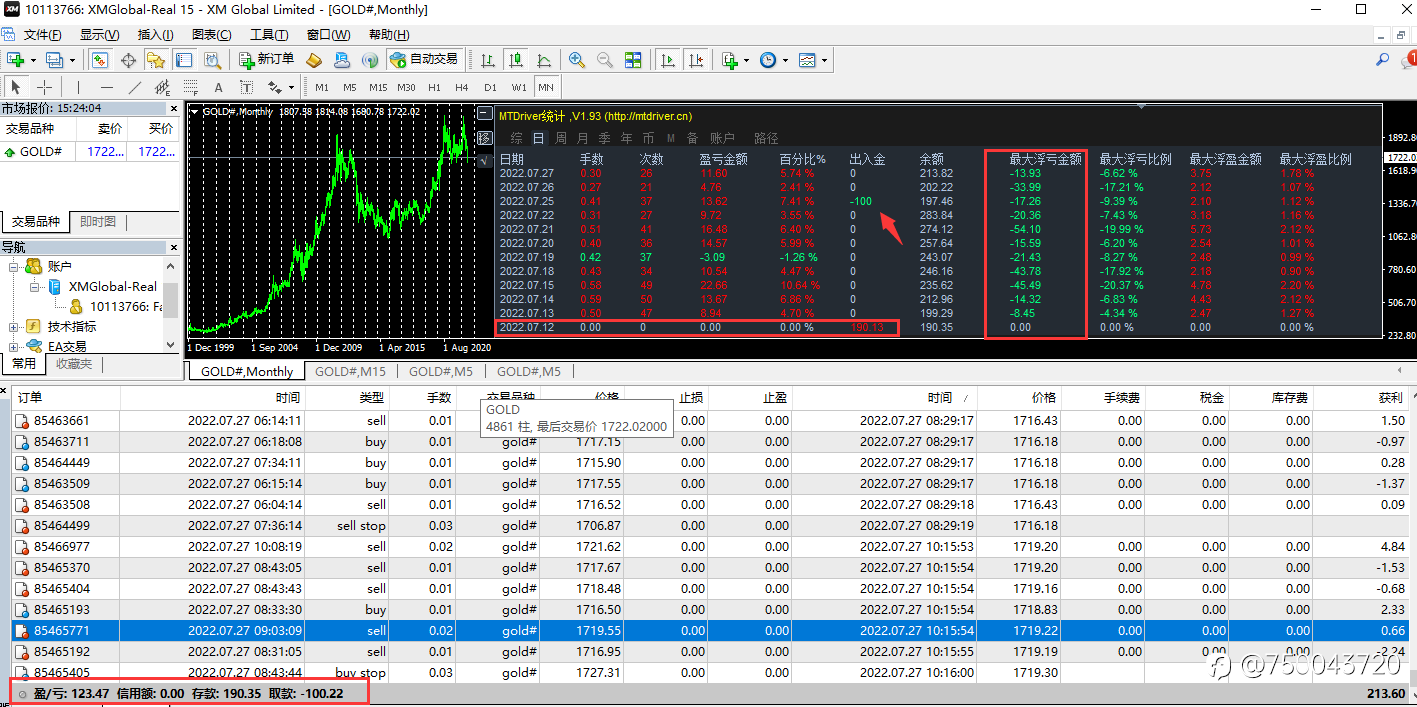The image size is (1417, 707).
Task: Collapse the 账户 tree node
Action: pos(13,266)
